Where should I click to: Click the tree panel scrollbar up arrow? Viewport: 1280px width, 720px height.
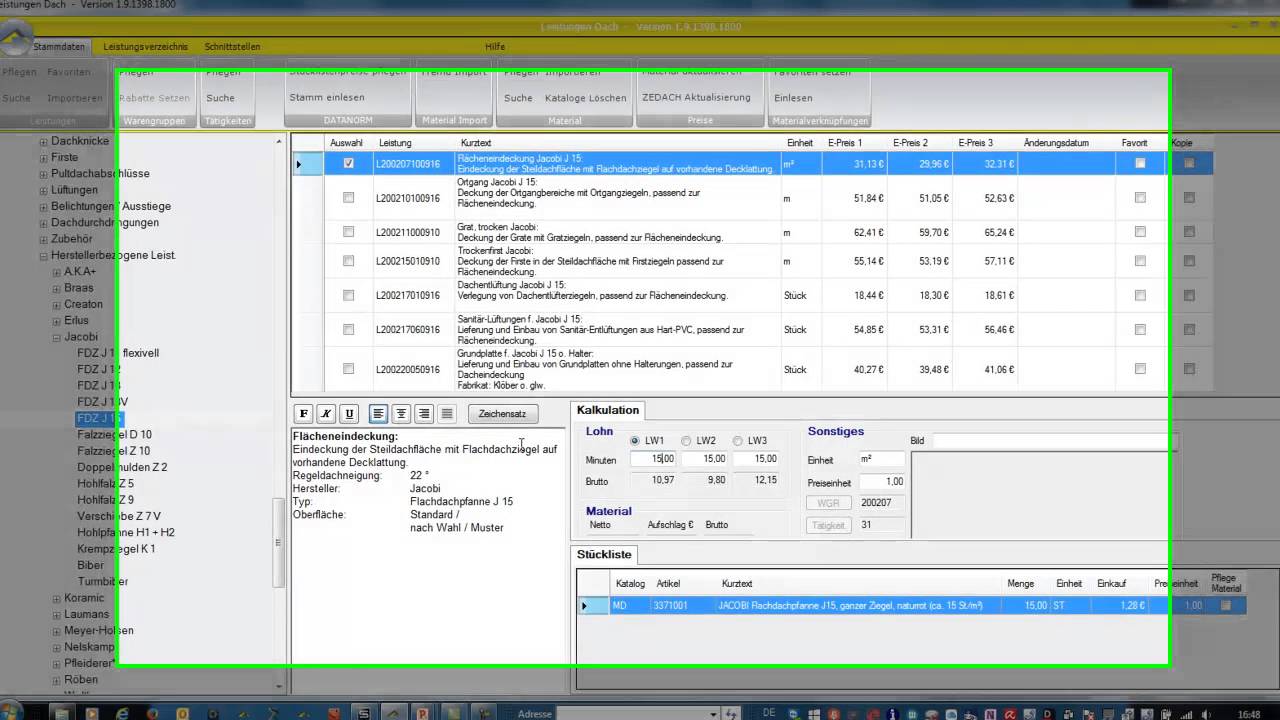[x=279, y=142]
